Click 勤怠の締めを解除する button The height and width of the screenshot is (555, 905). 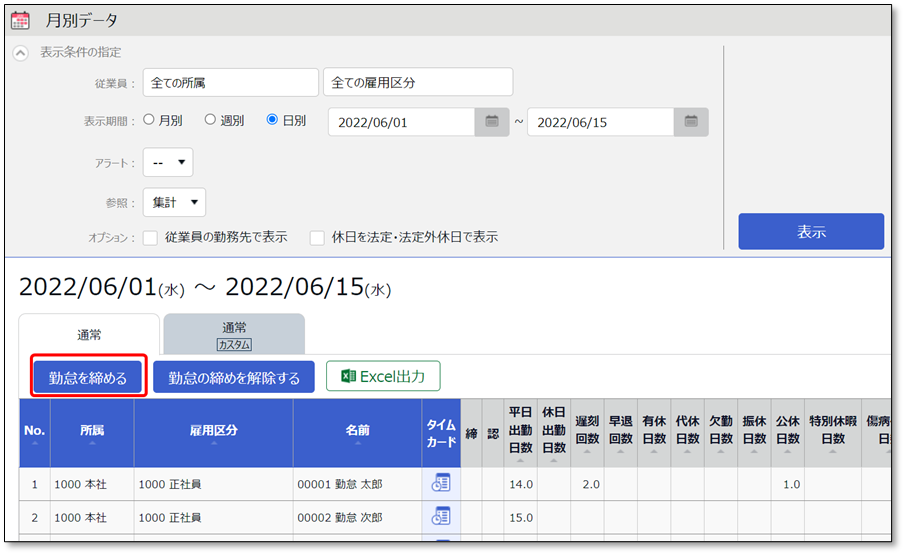click(234, 377)
